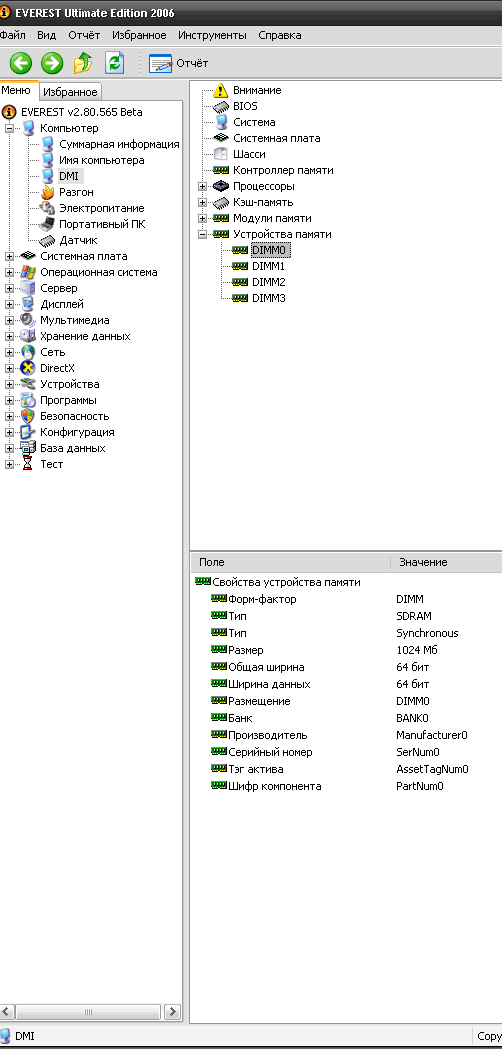Click the green Forward arrow toolbar icon
502x1049 pixels.
coord(52,64)
